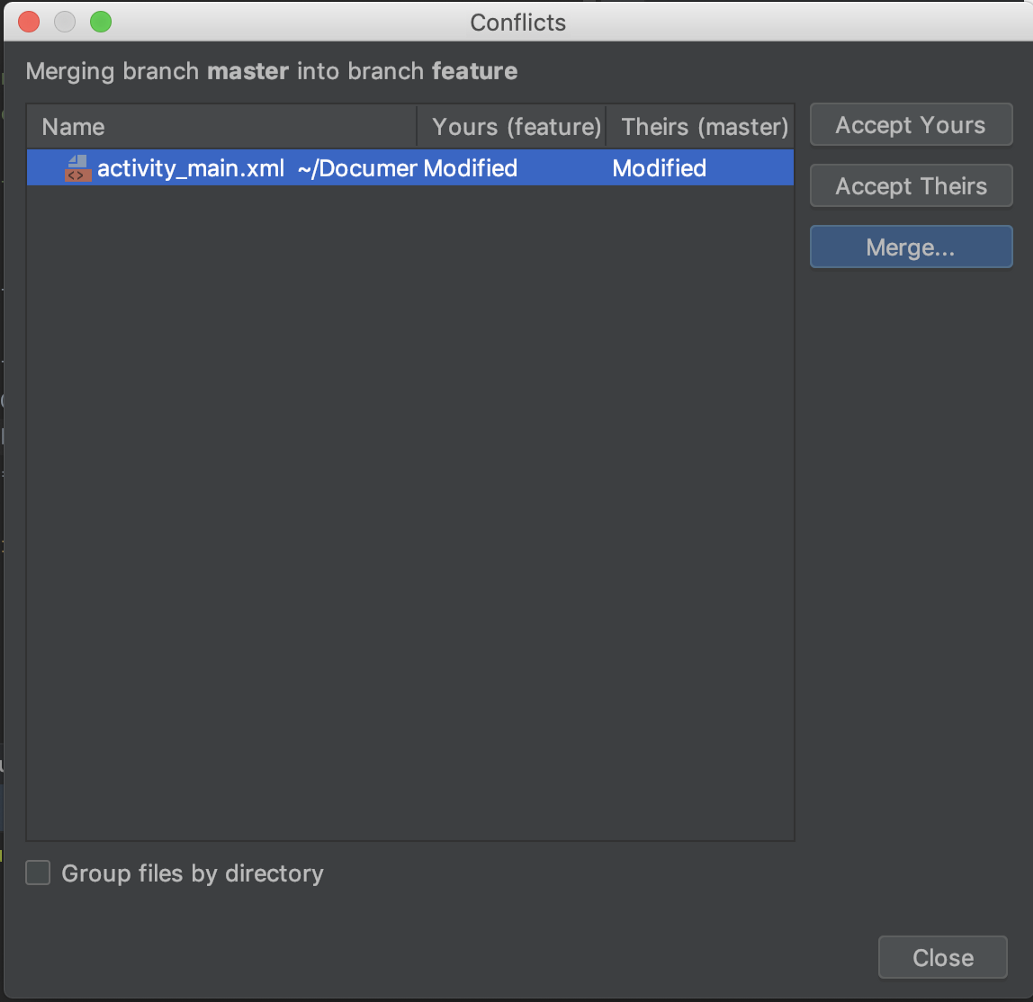Click the Yours (feature) column header
Image resolution: width=1033 pixels, height=1002 pixels.
tap(515, 127)
